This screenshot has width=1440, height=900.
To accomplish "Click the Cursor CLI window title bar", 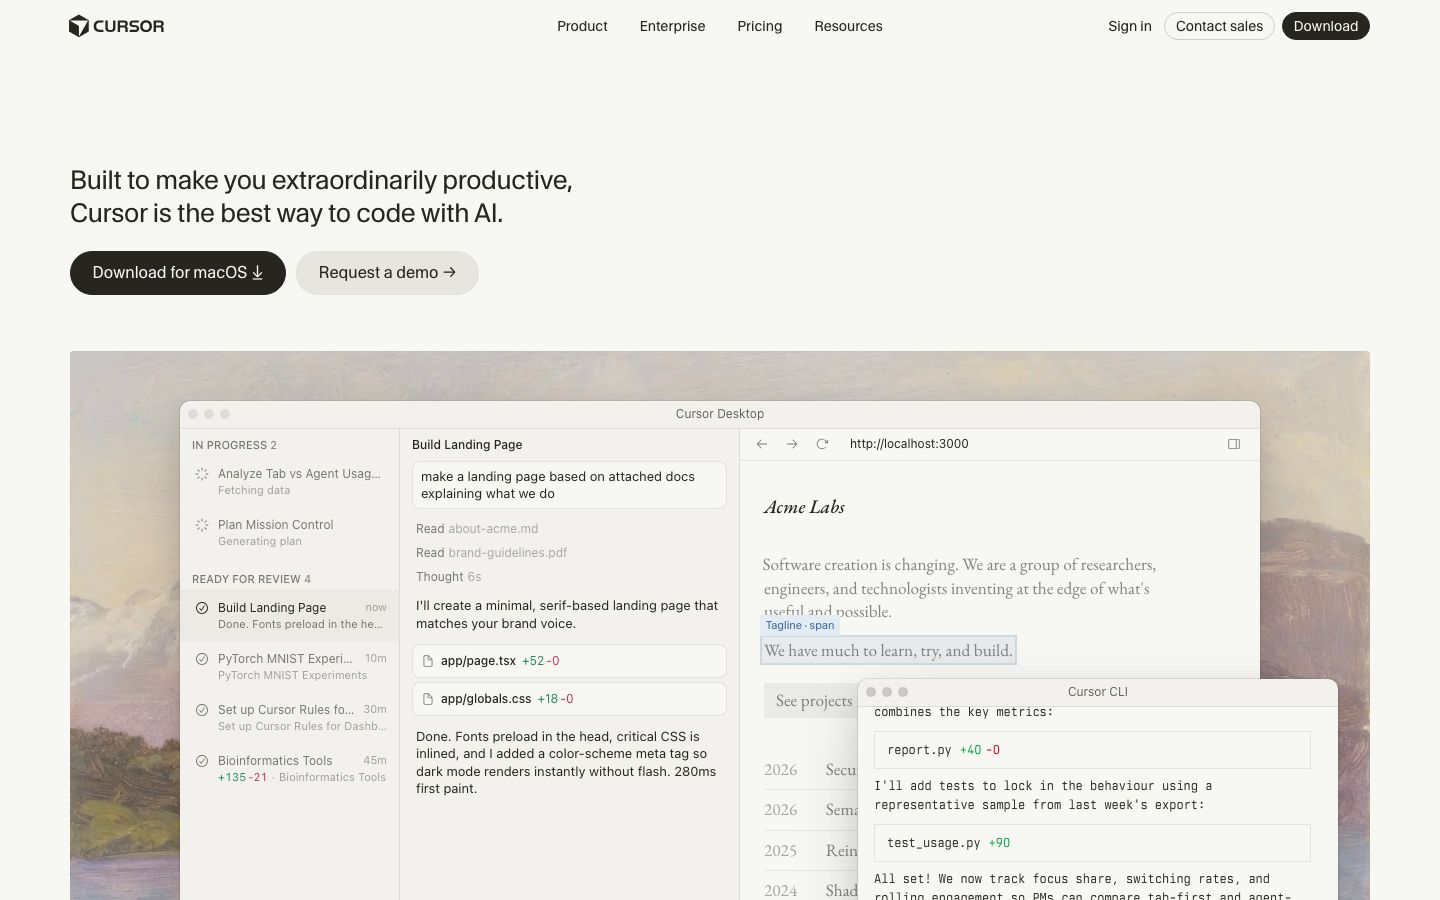I will pos(1098,692).
